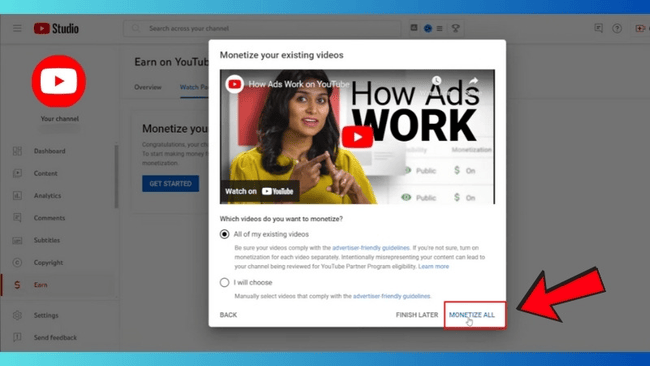Open the Learn more link

(433, 266)
